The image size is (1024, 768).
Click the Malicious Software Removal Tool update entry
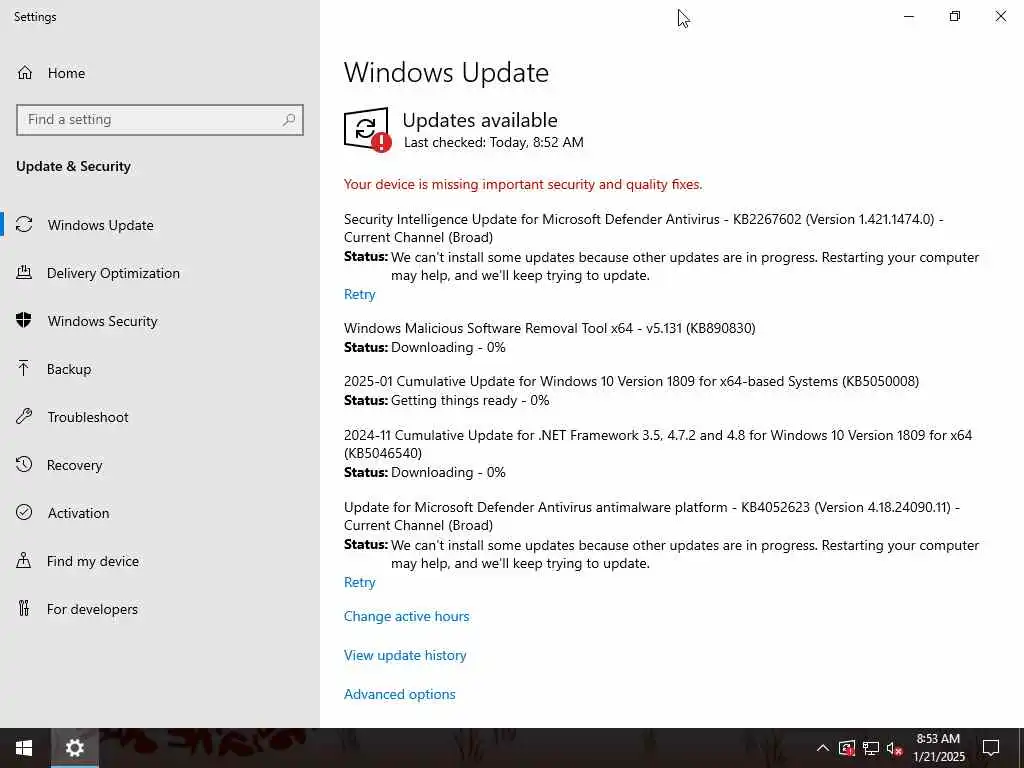pos(549,328)
